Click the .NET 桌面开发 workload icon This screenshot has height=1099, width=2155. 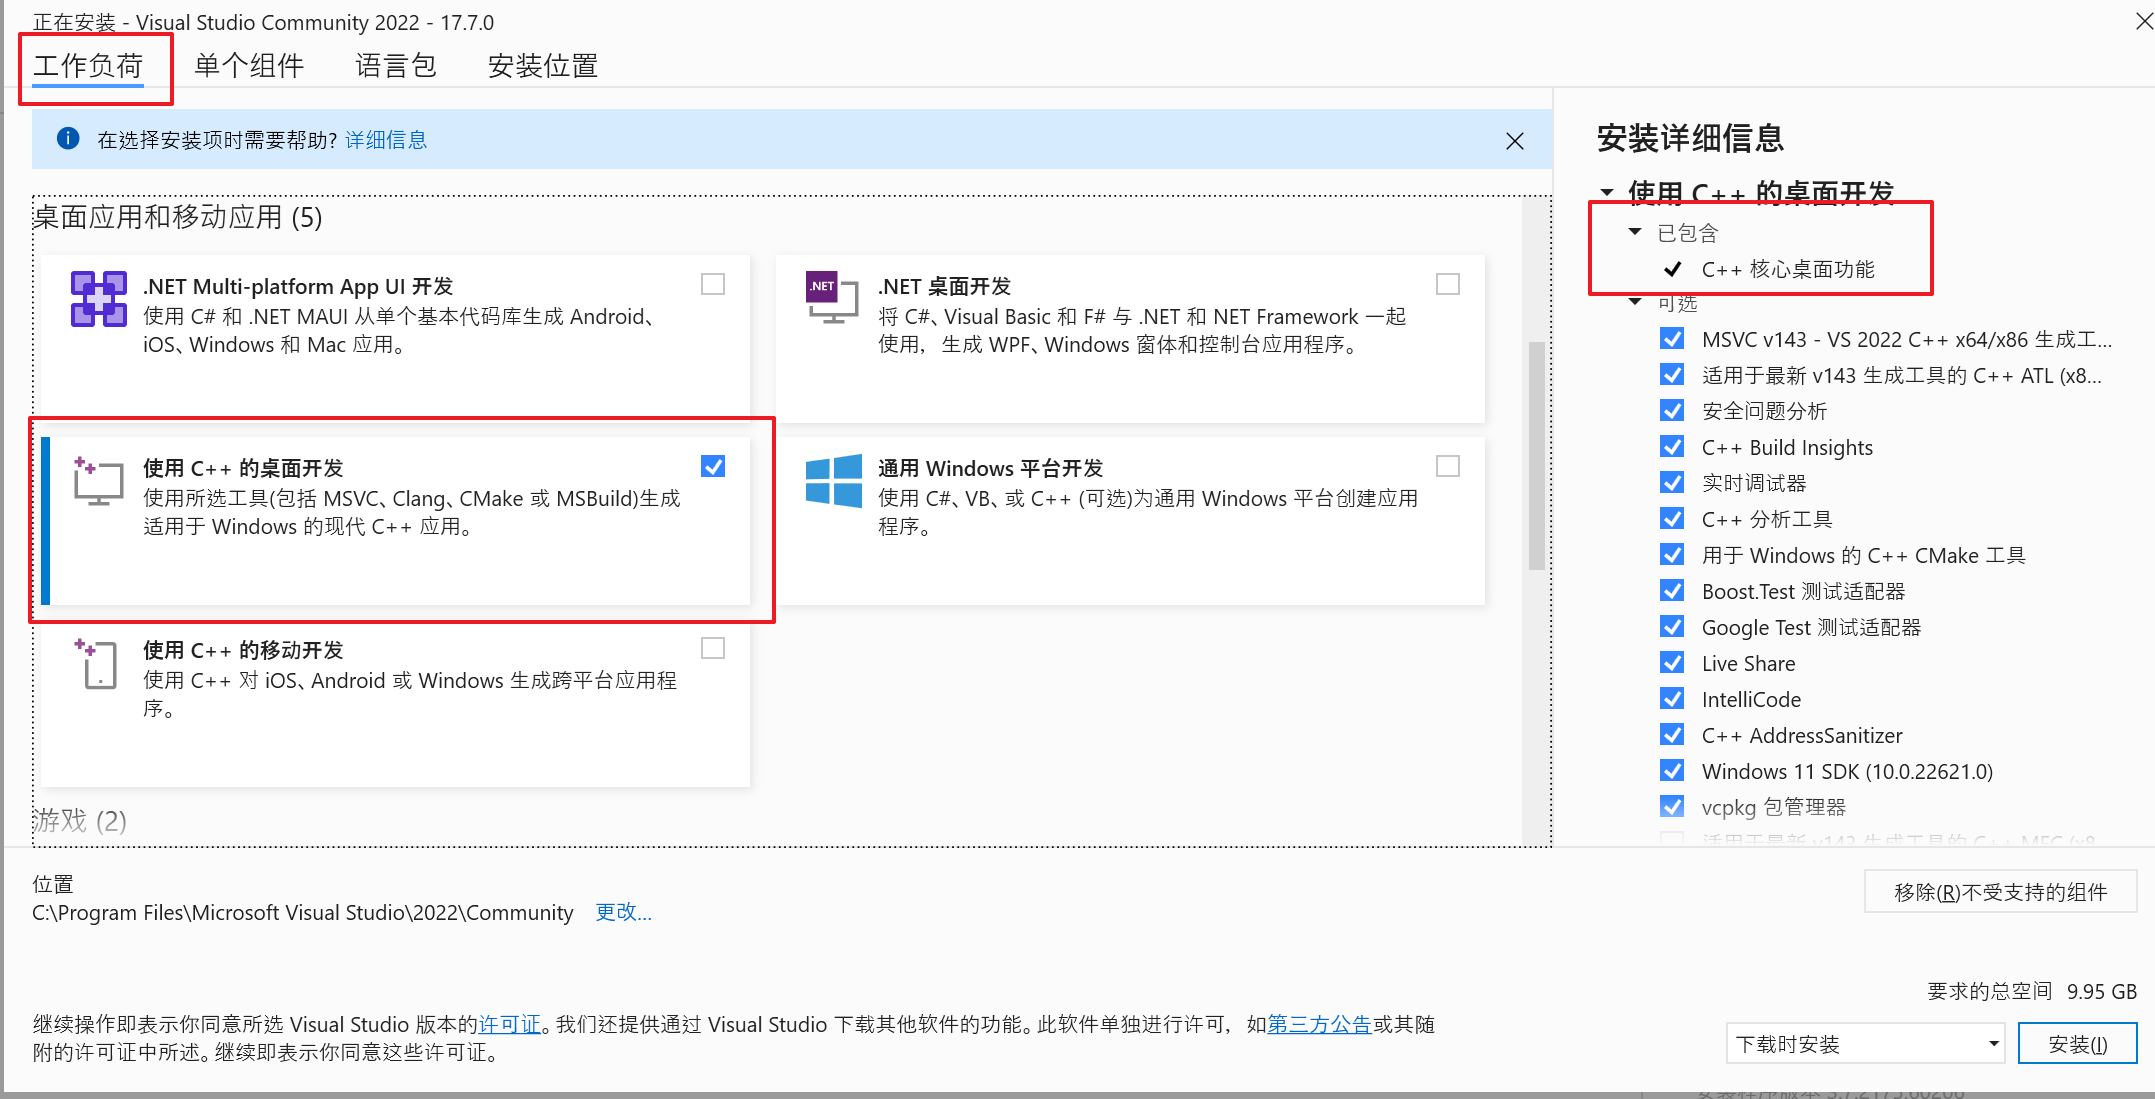pos(832,298)
